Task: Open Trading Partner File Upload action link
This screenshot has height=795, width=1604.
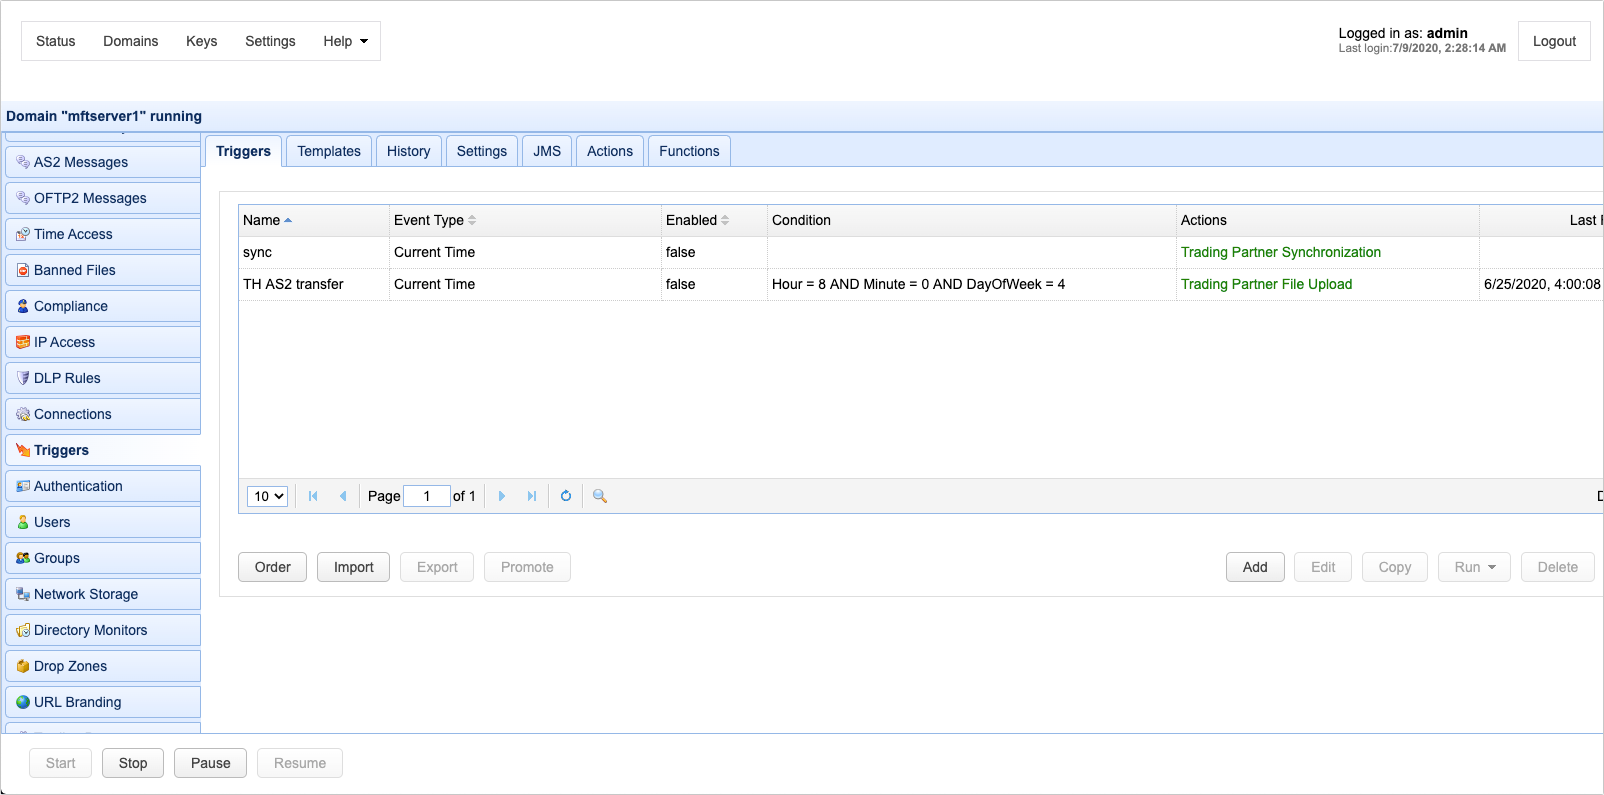Action: pos(1266,284)
